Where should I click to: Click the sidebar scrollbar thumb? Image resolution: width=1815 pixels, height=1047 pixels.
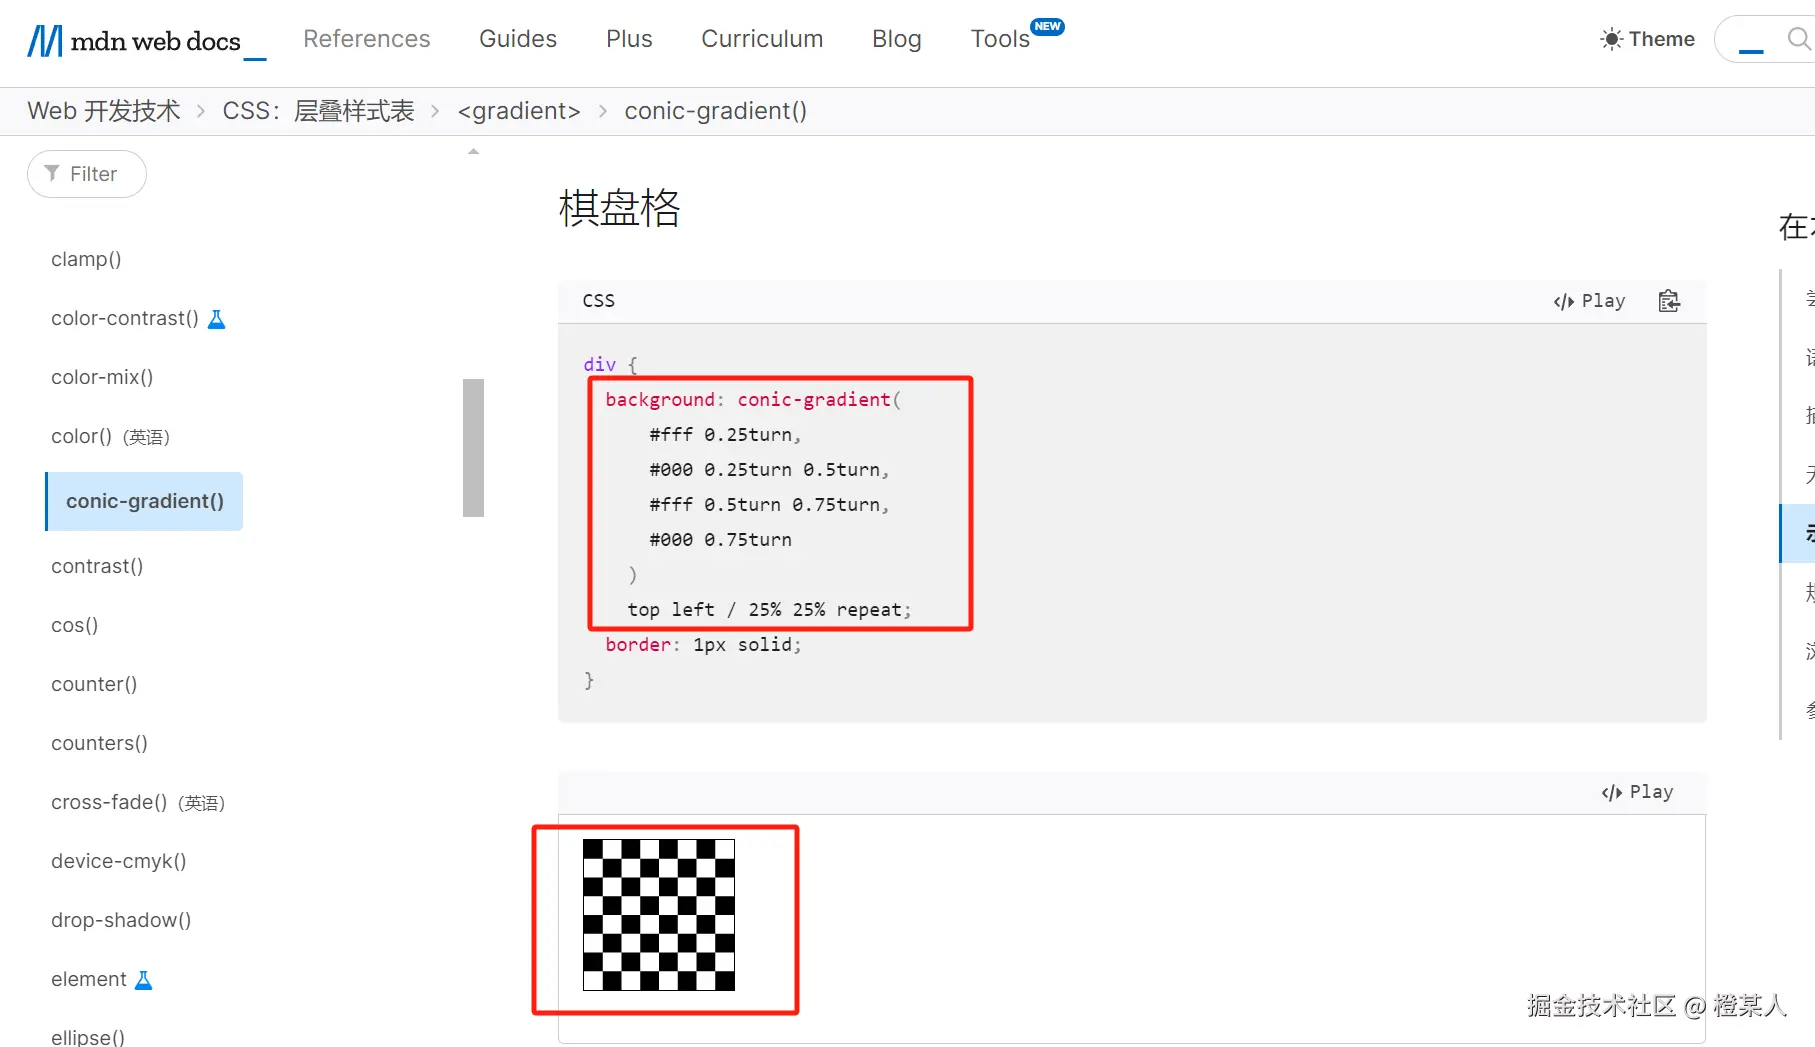[x=473, y=448]
